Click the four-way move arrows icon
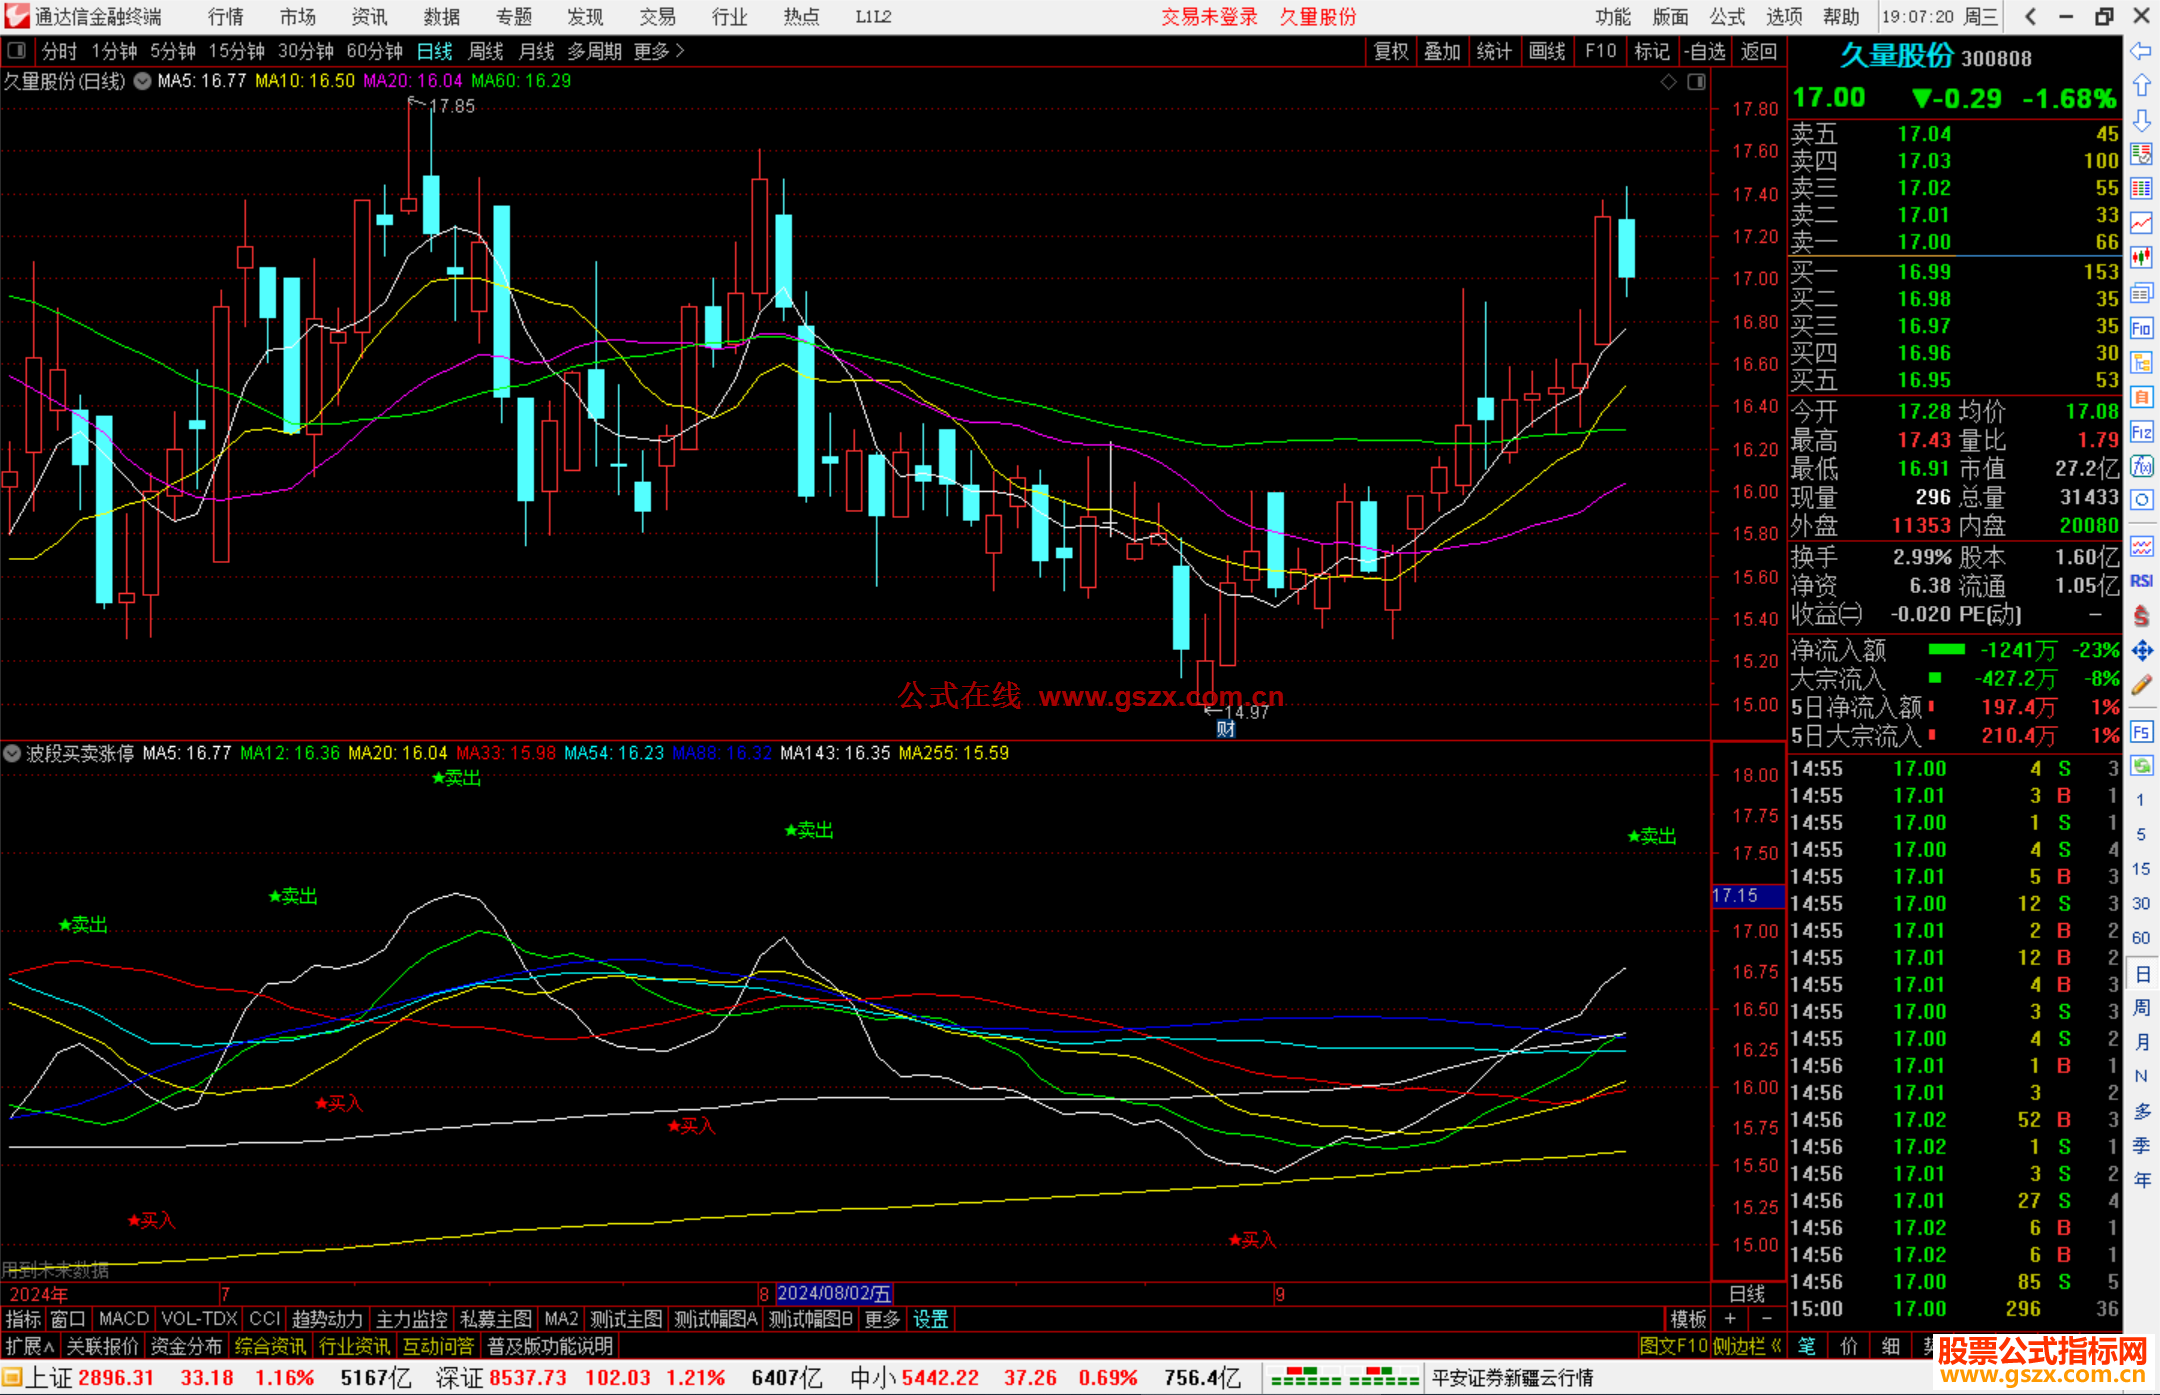Screen dimensions: 2160x1395 click(2141, 651)
